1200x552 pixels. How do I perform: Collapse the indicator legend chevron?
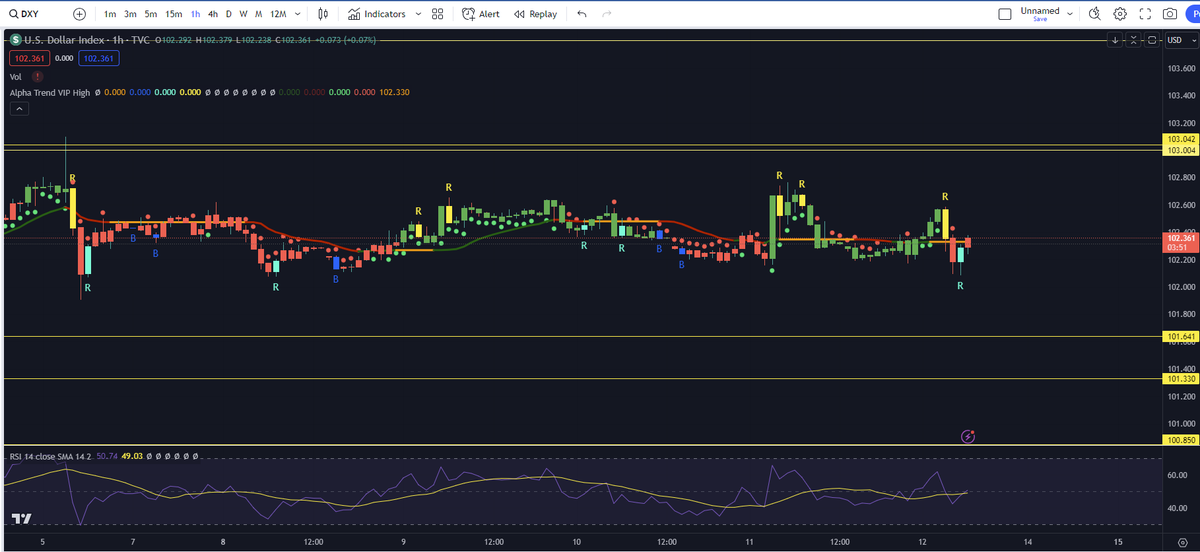click(x=19, y=108)
